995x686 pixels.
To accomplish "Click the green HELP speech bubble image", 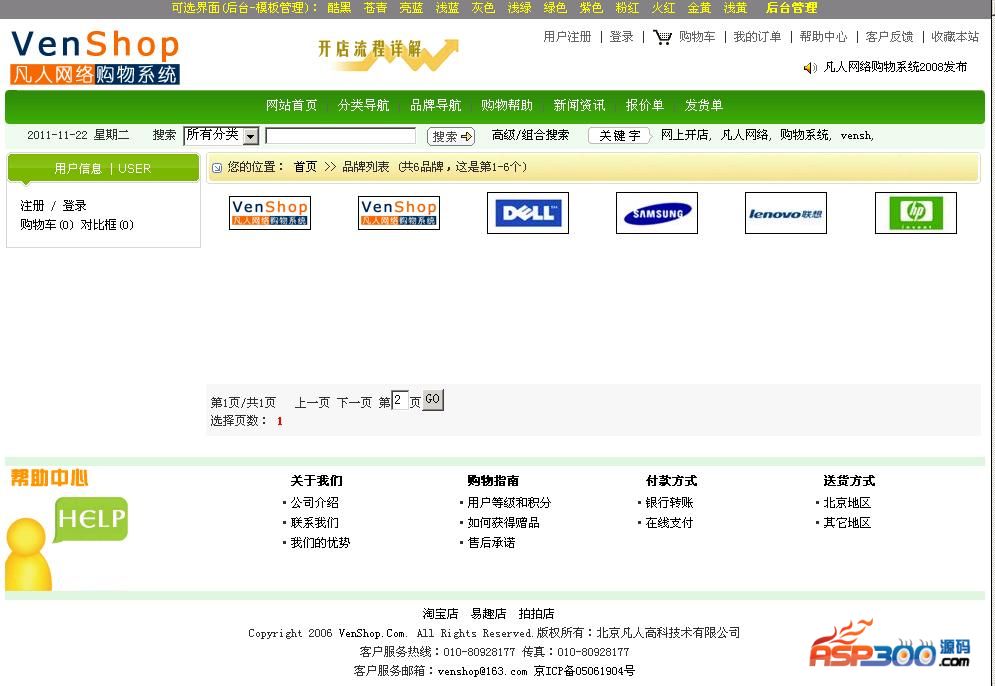I will (x=91, y=519).
